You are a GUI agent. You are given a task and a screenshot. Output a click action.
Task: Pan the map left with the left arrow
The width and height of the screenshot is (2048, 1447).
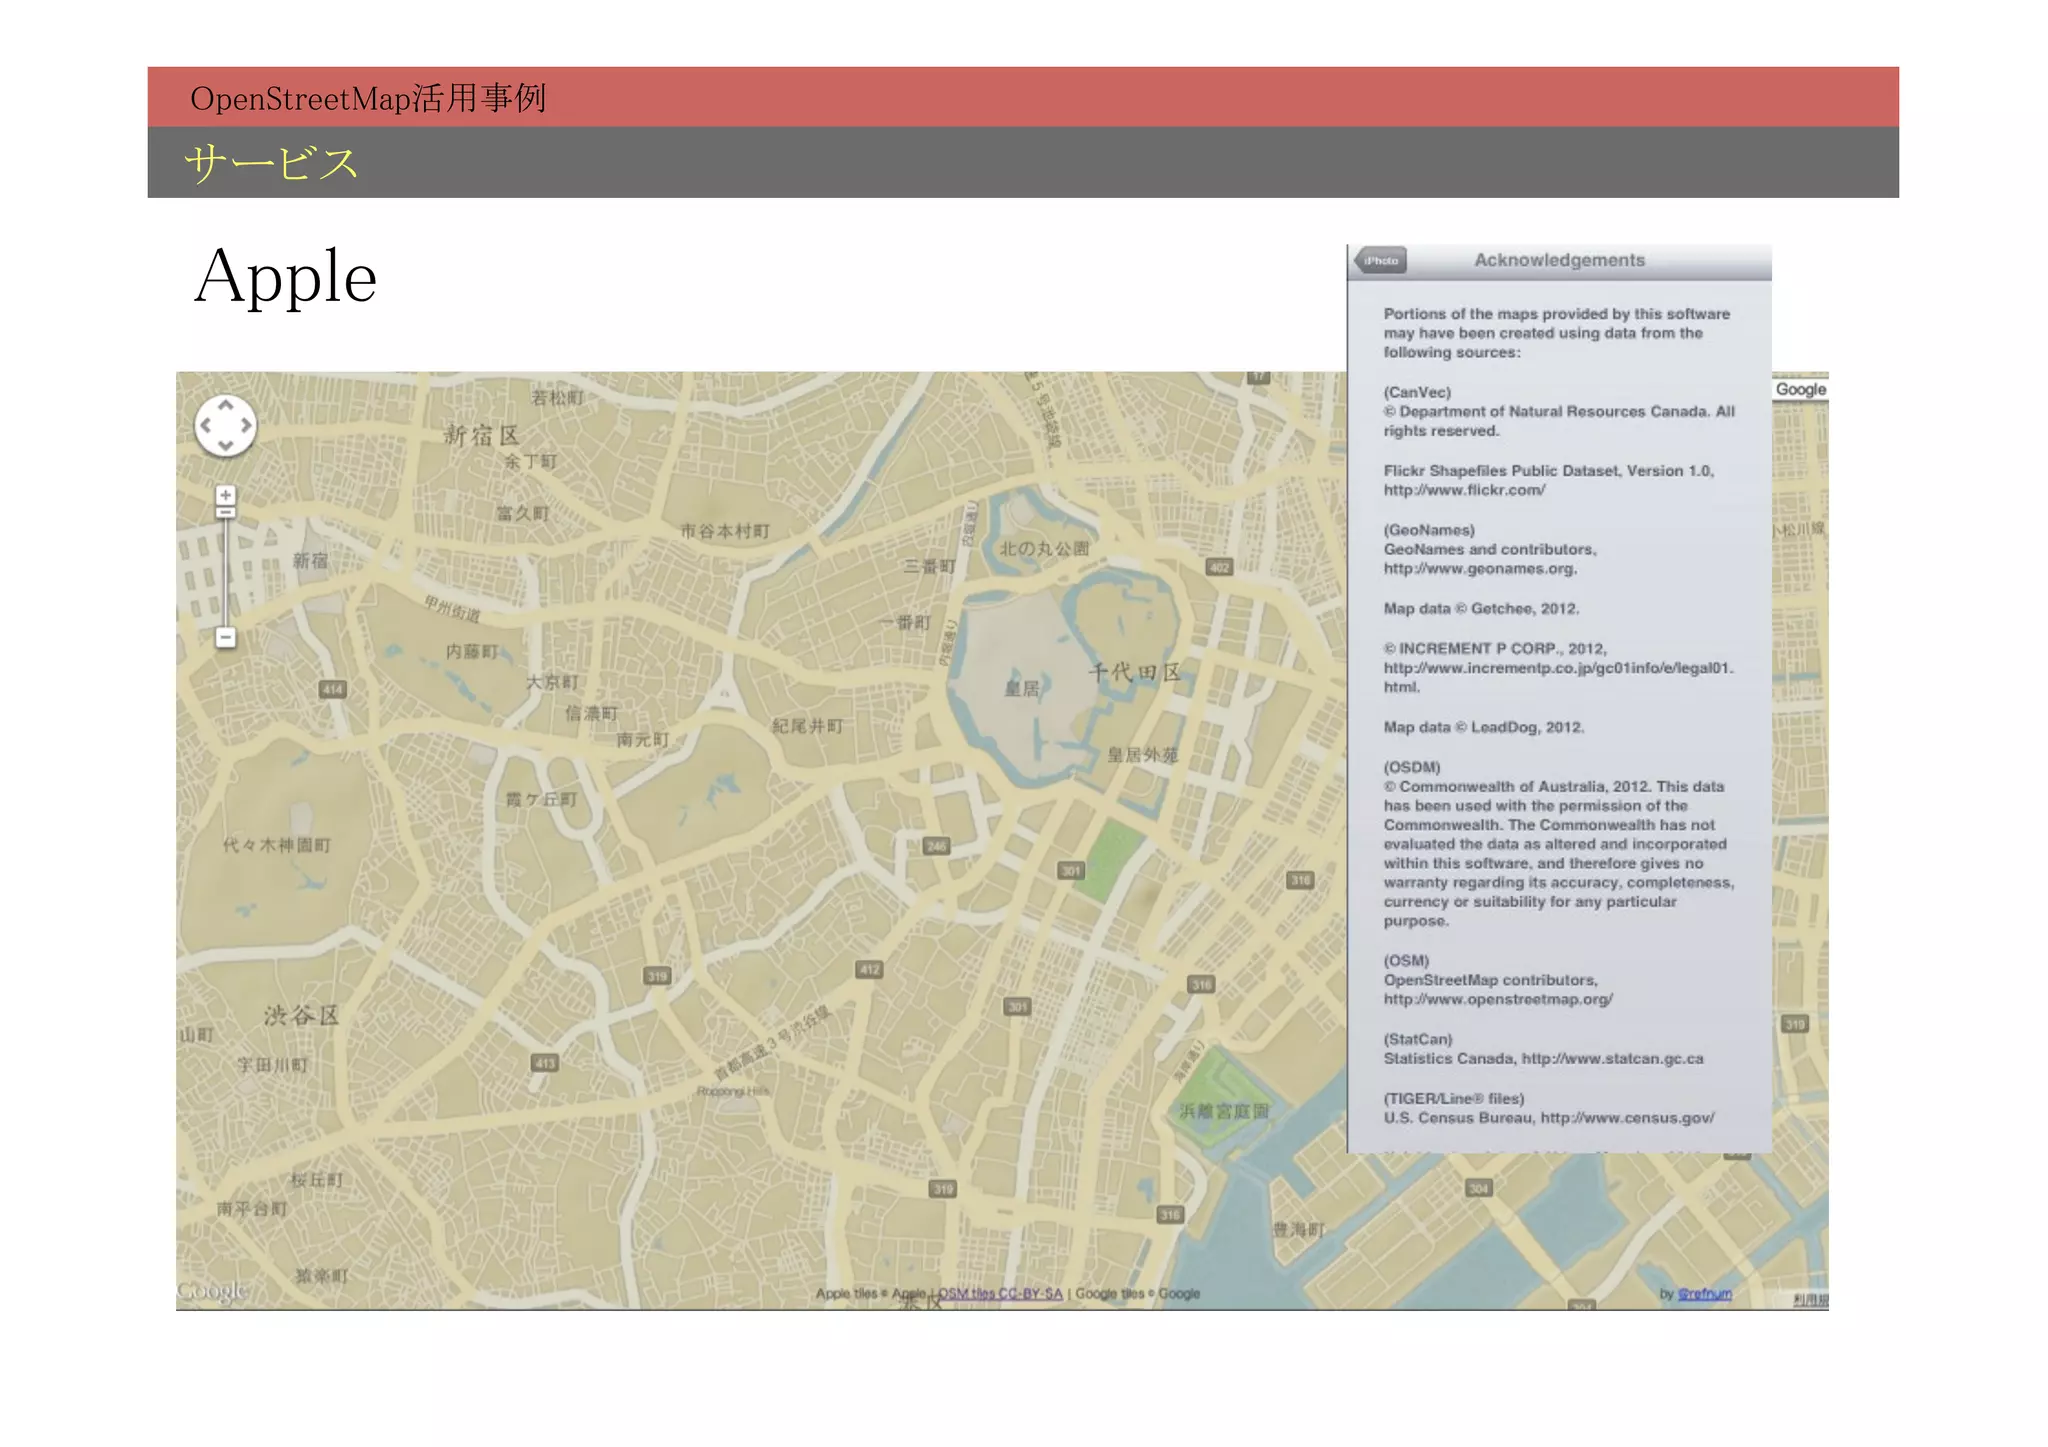pos(206,425)
